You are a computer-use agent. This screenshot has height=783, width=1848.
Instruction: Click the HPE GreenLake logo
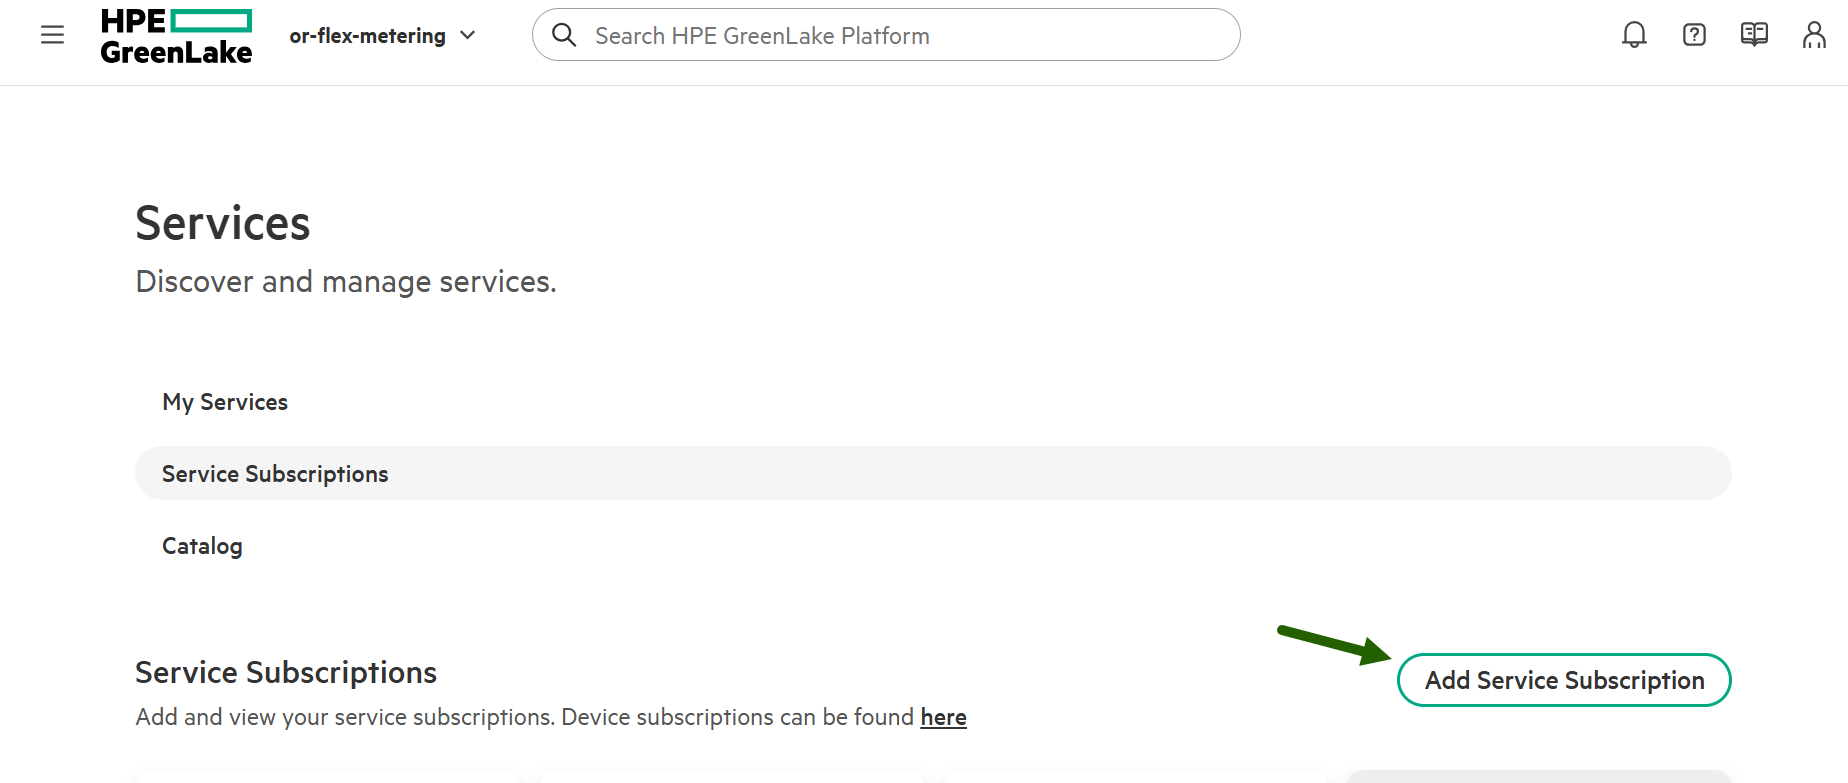pyautogui.click(x=176, y=37)
